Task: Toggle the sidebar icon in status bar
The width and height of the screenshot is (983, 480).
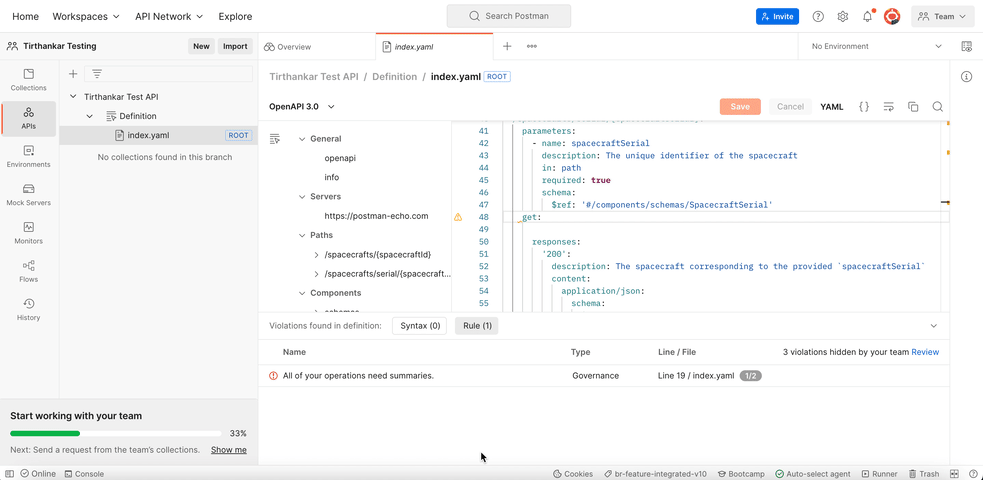Action: coord(9,474)
